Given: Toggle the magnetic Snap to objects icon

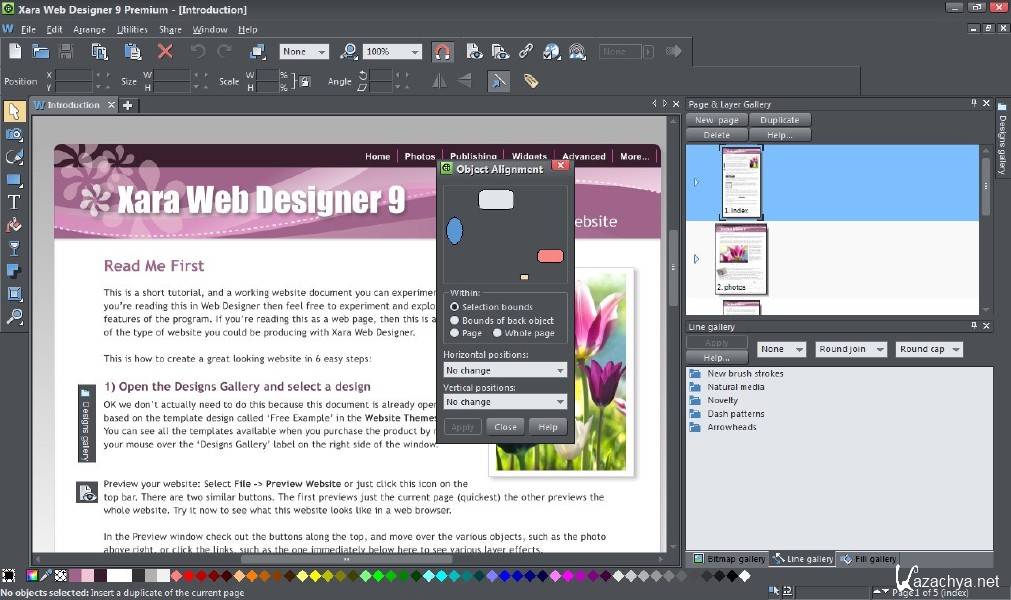Looking at the screenshot, I should coord(443,51).
